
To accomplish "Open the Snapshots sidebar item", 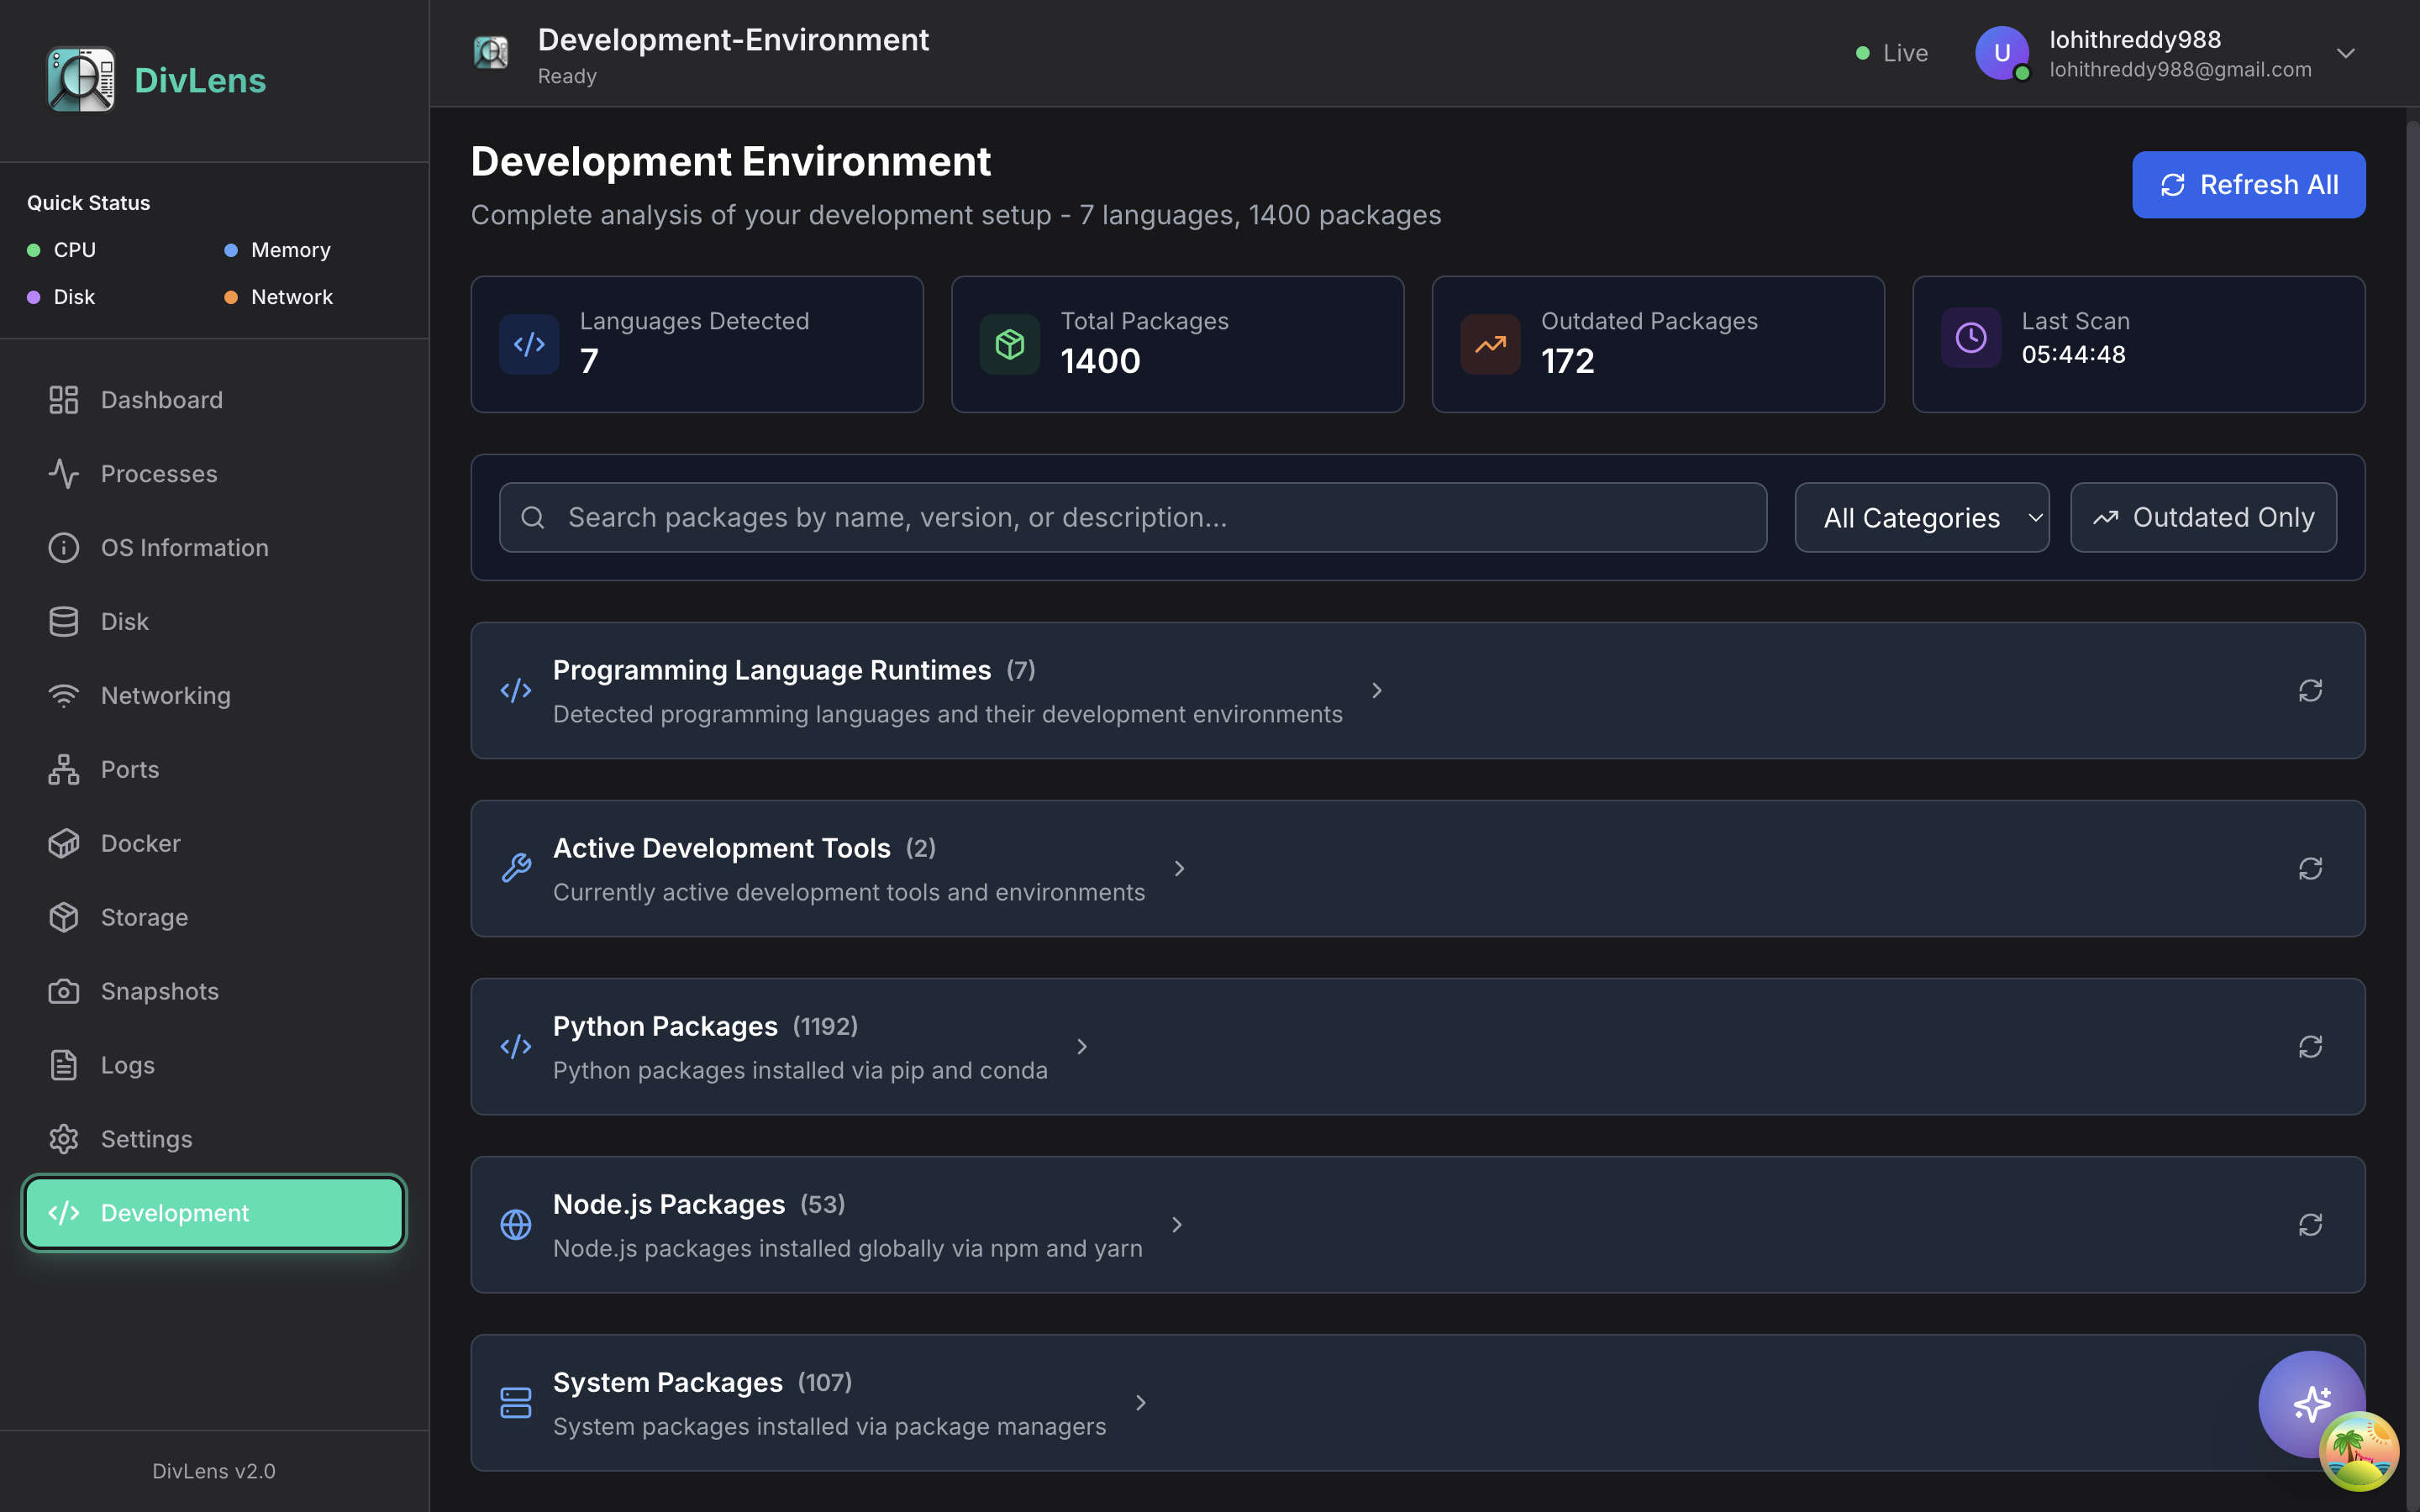I will click(x=159, y=991).
